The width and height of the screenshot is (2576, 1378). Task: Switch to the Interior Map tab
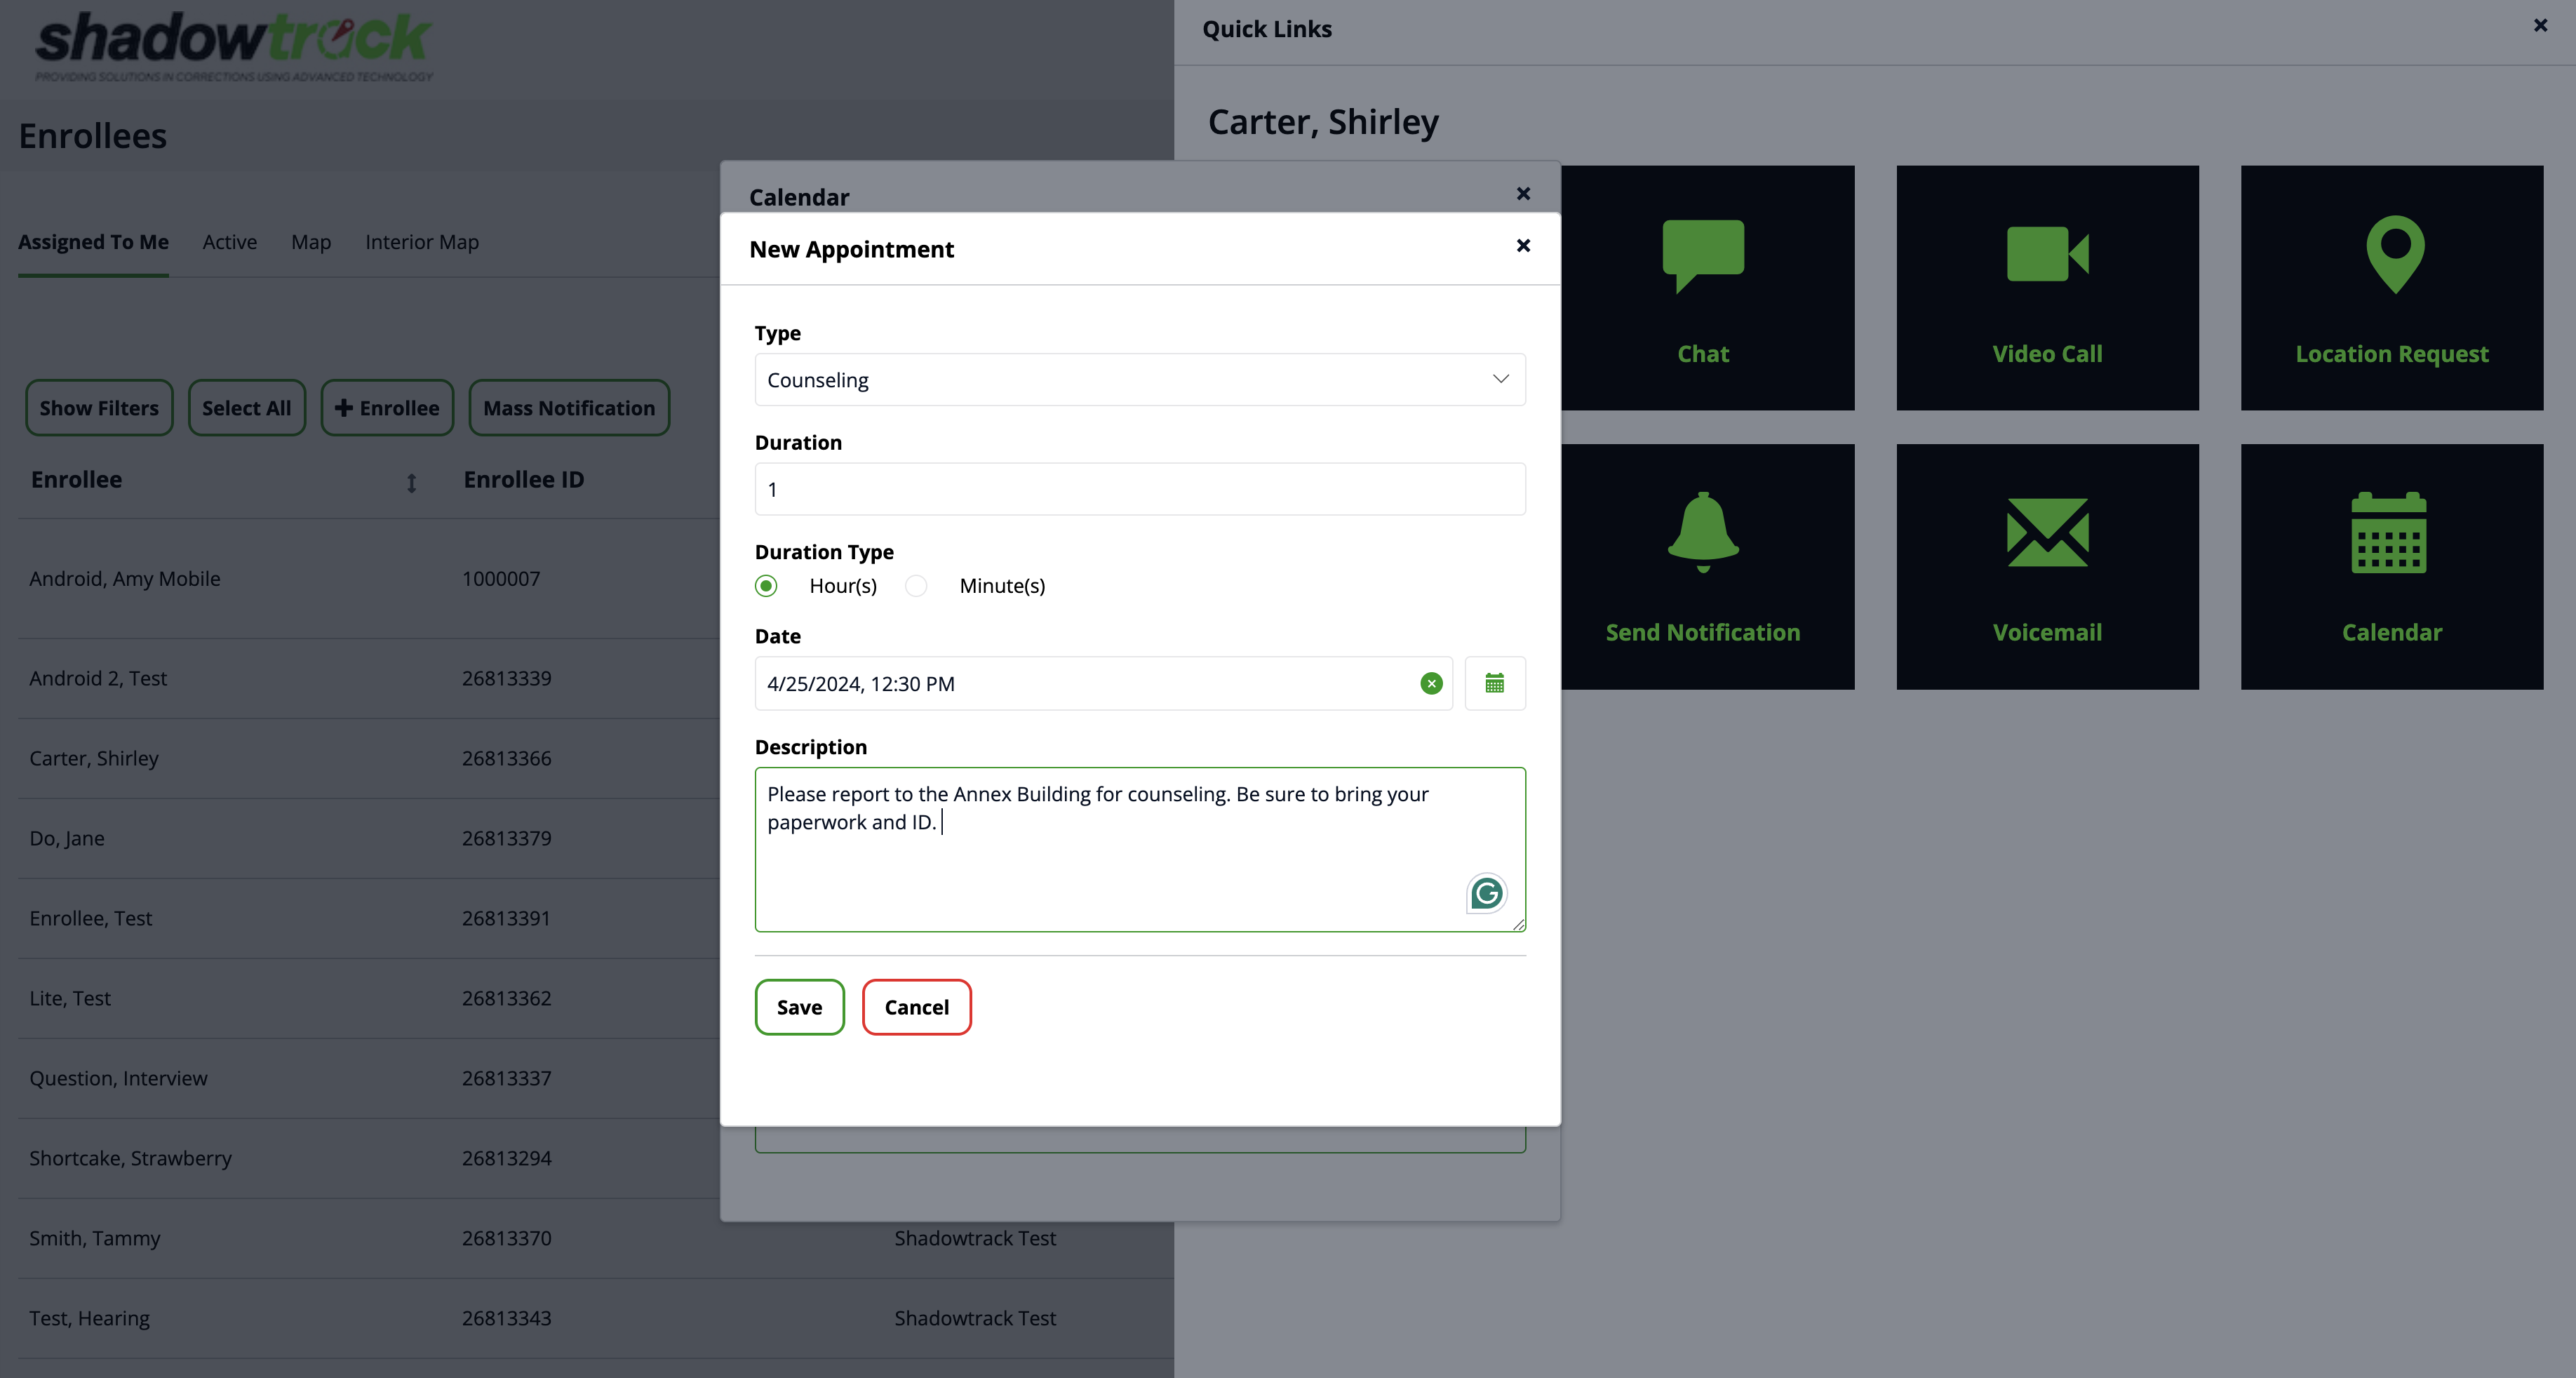coord(421,242)
